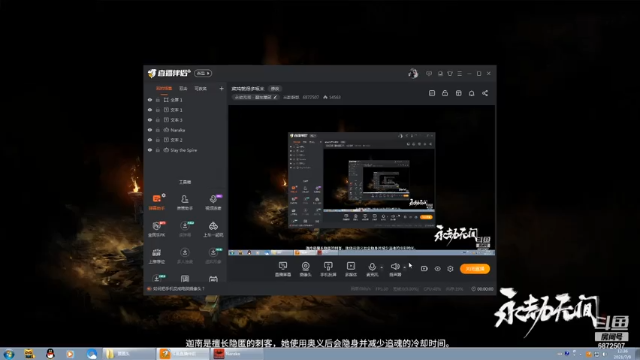Toggle visibility of Slay the Spire source
The image size is (640, 360).
[x=150, y=150]
